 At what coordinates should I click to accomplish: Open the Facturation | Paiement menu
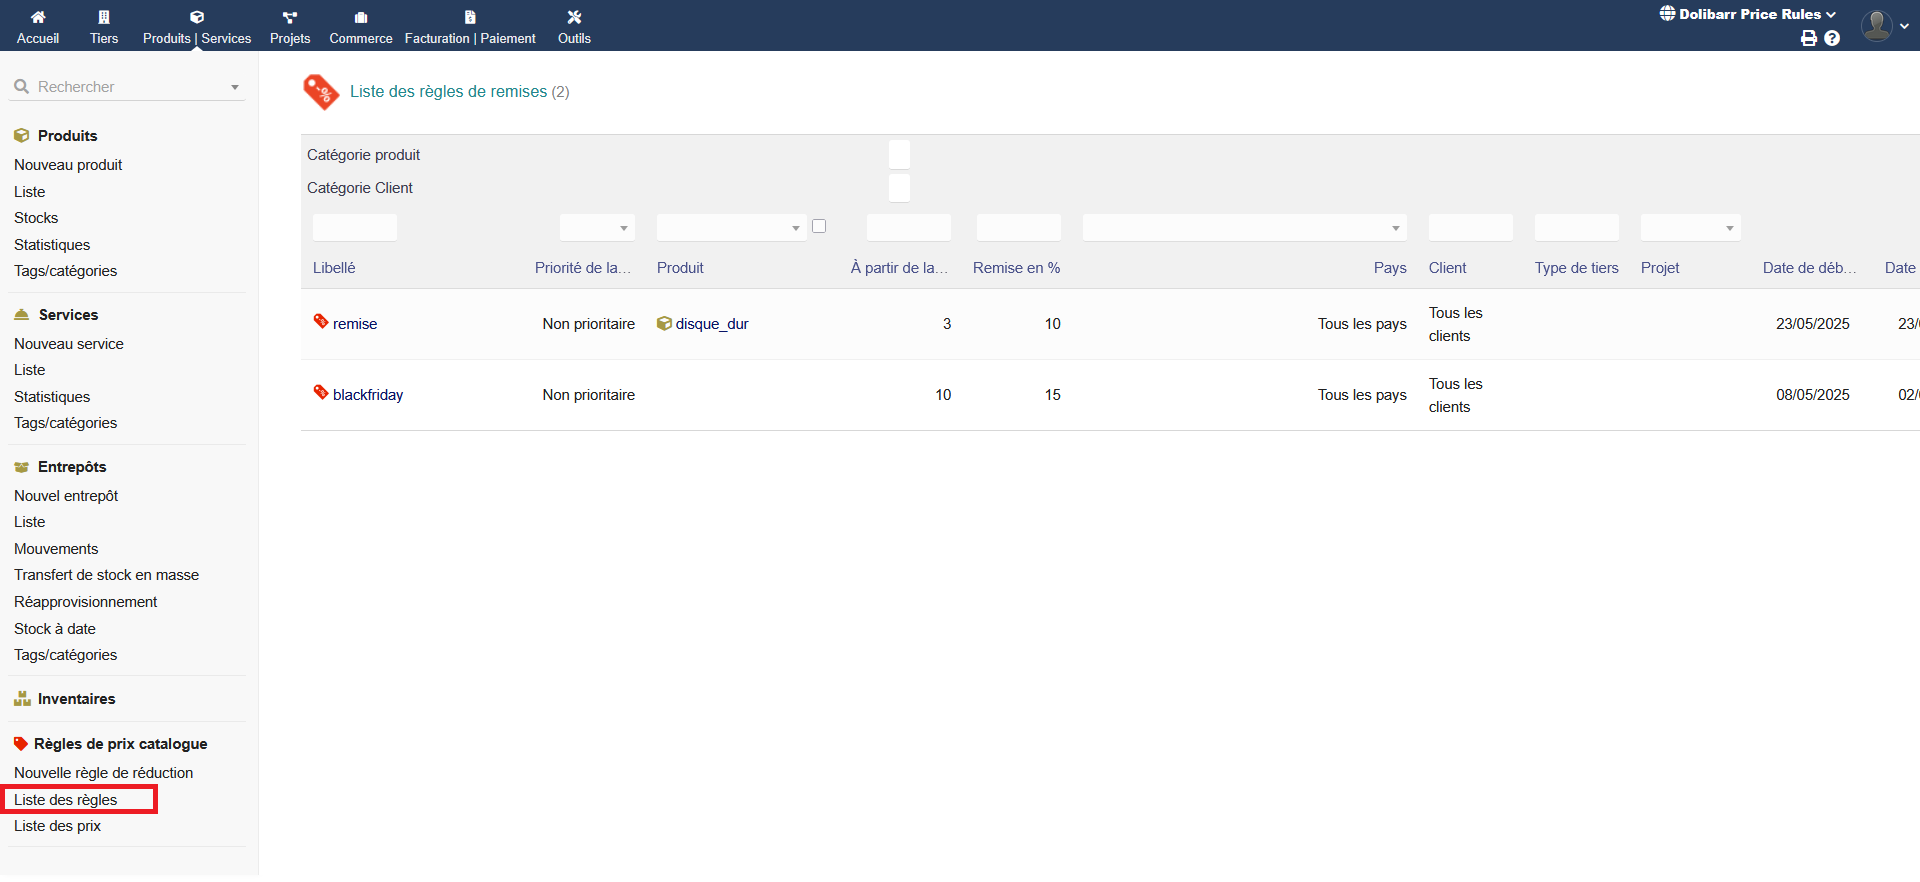tap(470, 26)
